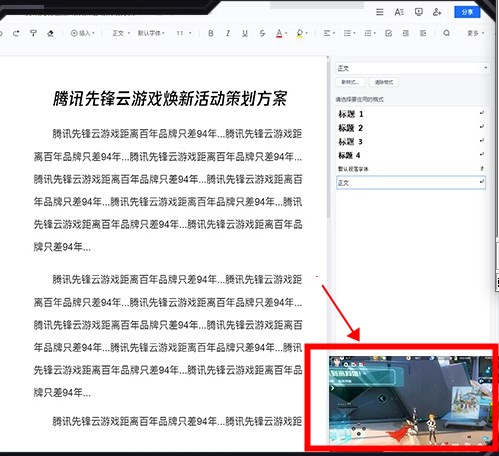Image resolution: width=499 pixels, height=456 pixels.
Task: Apply the 标题 1 heading style
Action: coord(411,114)
